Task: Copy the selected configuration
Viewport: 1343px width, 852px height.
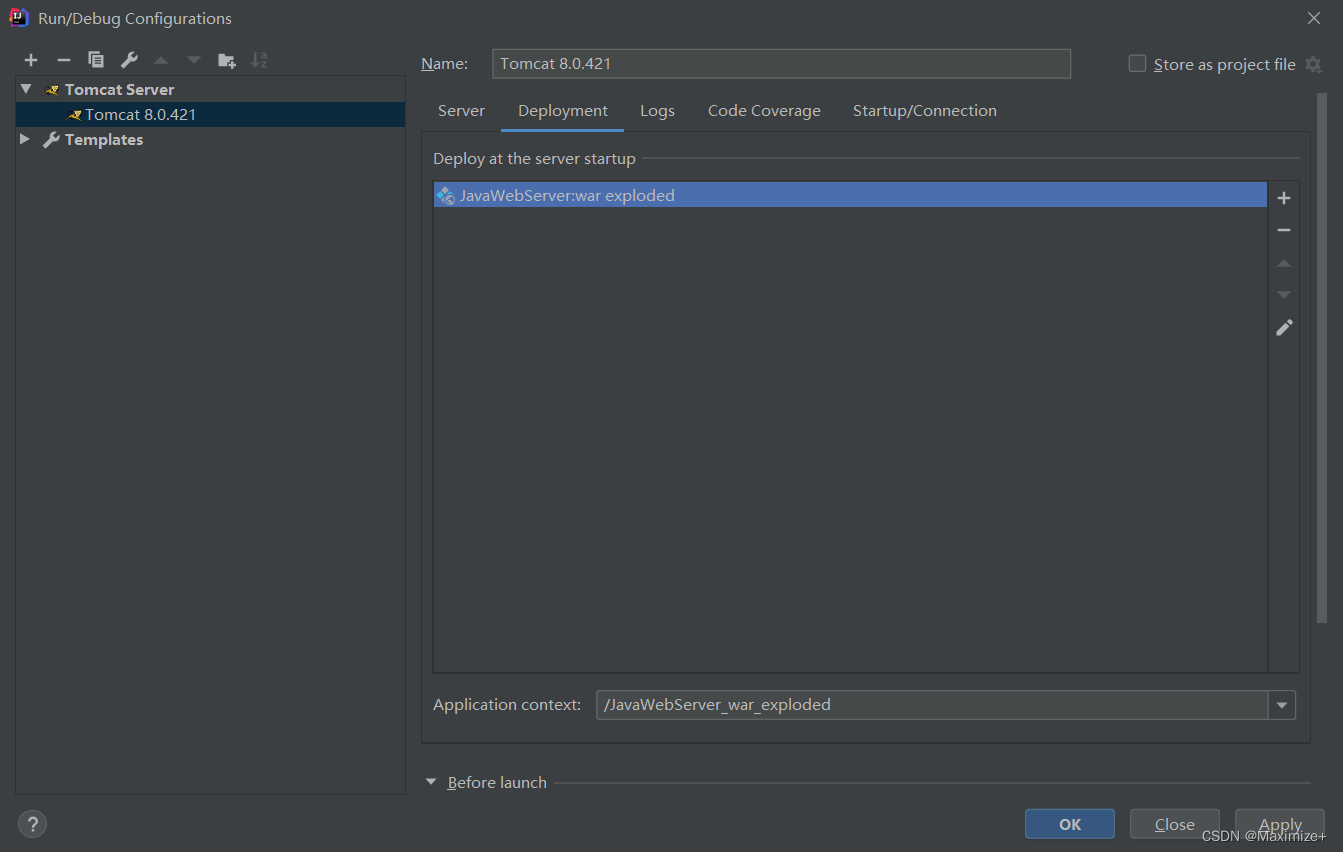Action: pos(96,60)
